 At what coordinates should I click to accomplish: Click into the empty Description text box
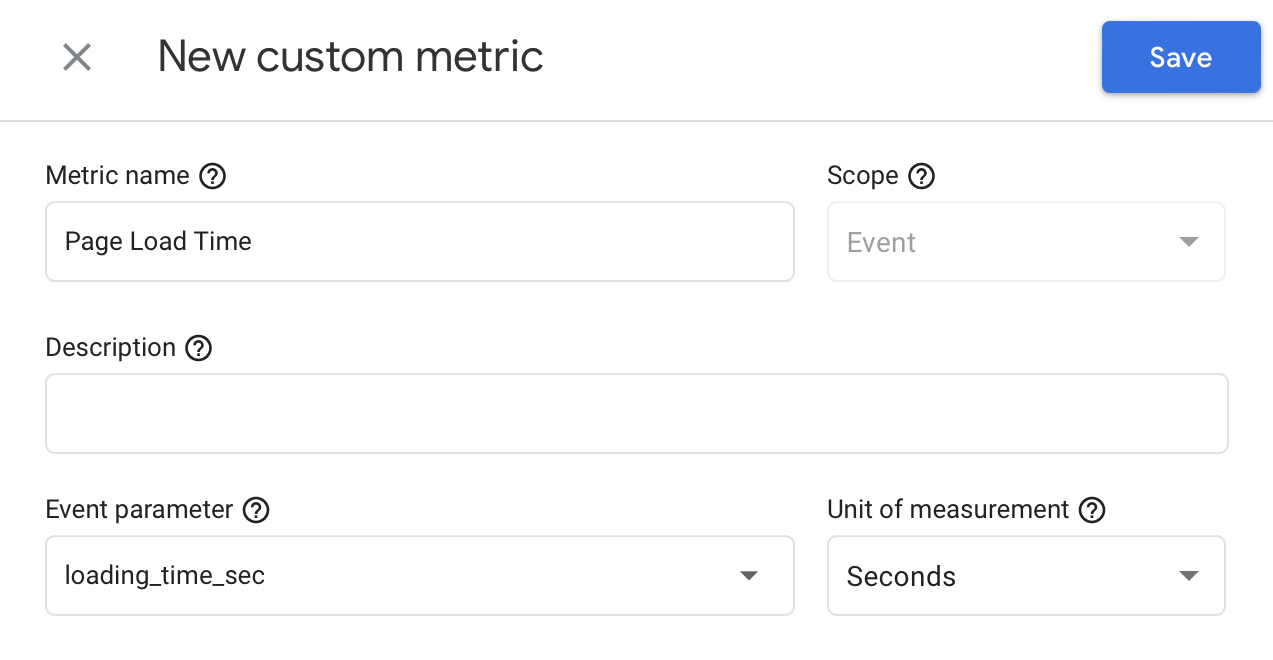click(636, 414)
